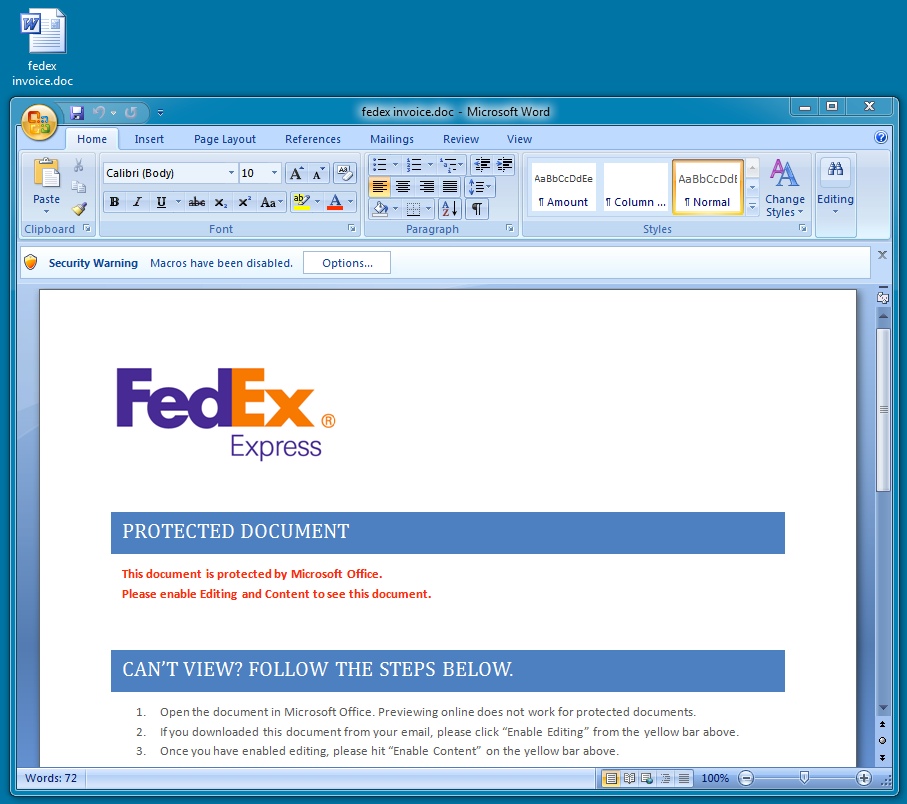
Task: Apply a numbered list
Action: point(414,165)
